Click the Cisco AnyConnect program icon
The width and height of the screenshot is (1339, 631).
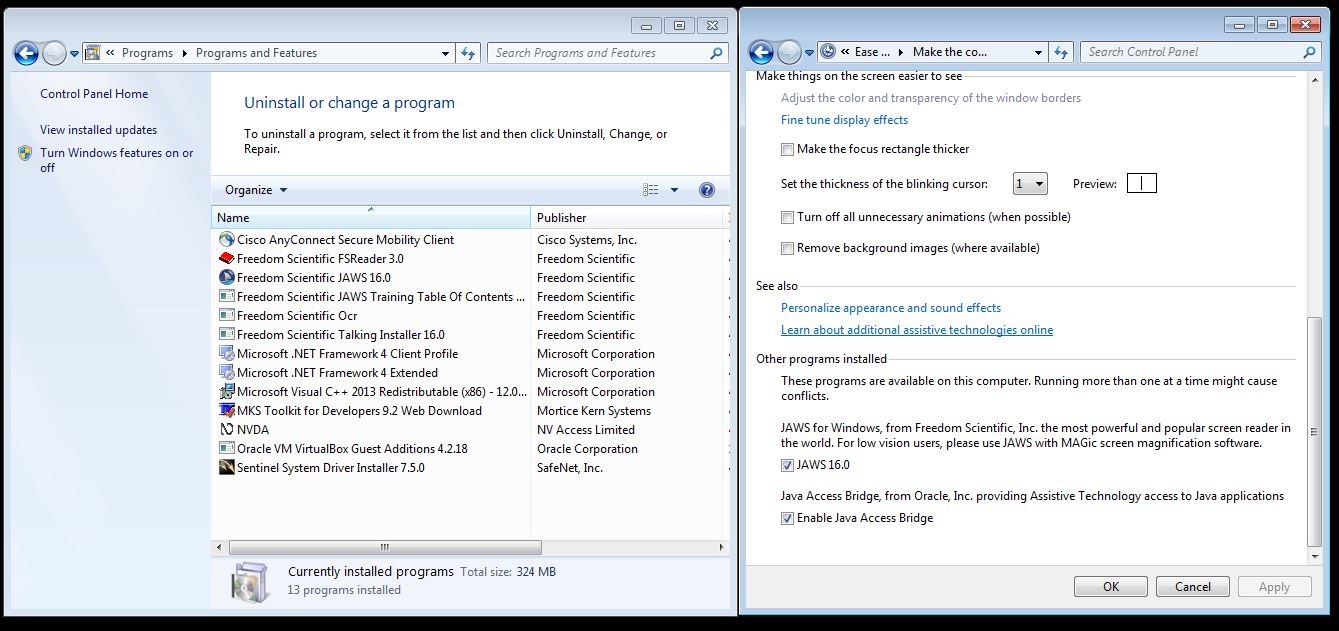pos(226,240)
